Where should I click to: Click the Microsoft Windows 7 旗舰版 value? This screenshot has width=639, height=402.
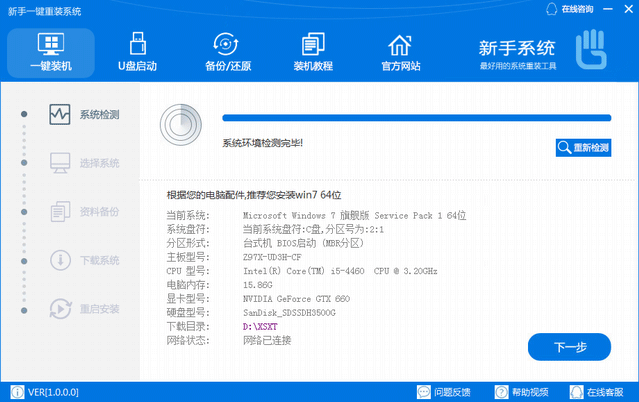coord(354,215)
